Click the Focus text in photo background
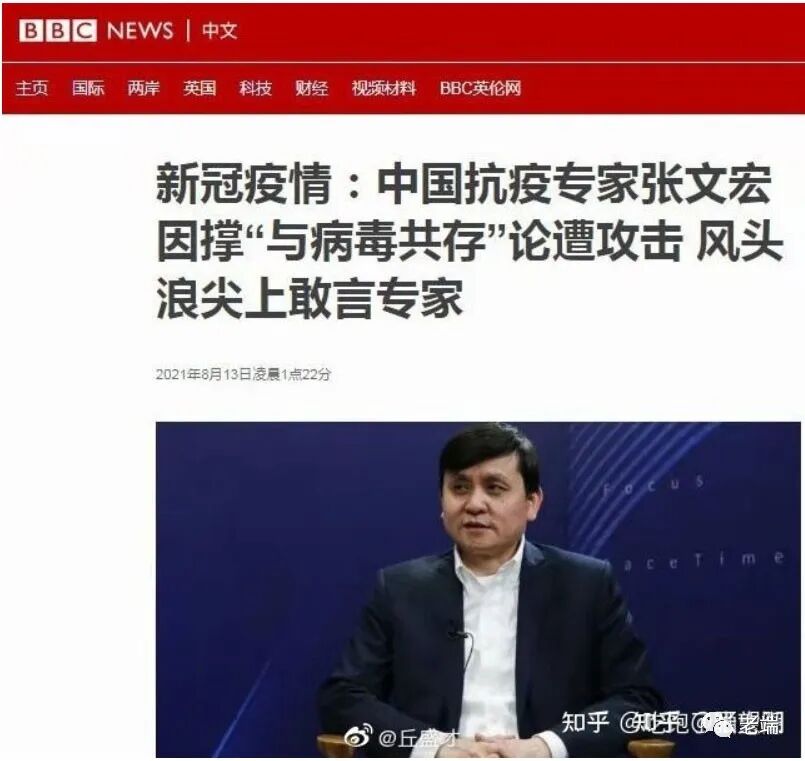The image size is (805, 761). pos(653,484)
